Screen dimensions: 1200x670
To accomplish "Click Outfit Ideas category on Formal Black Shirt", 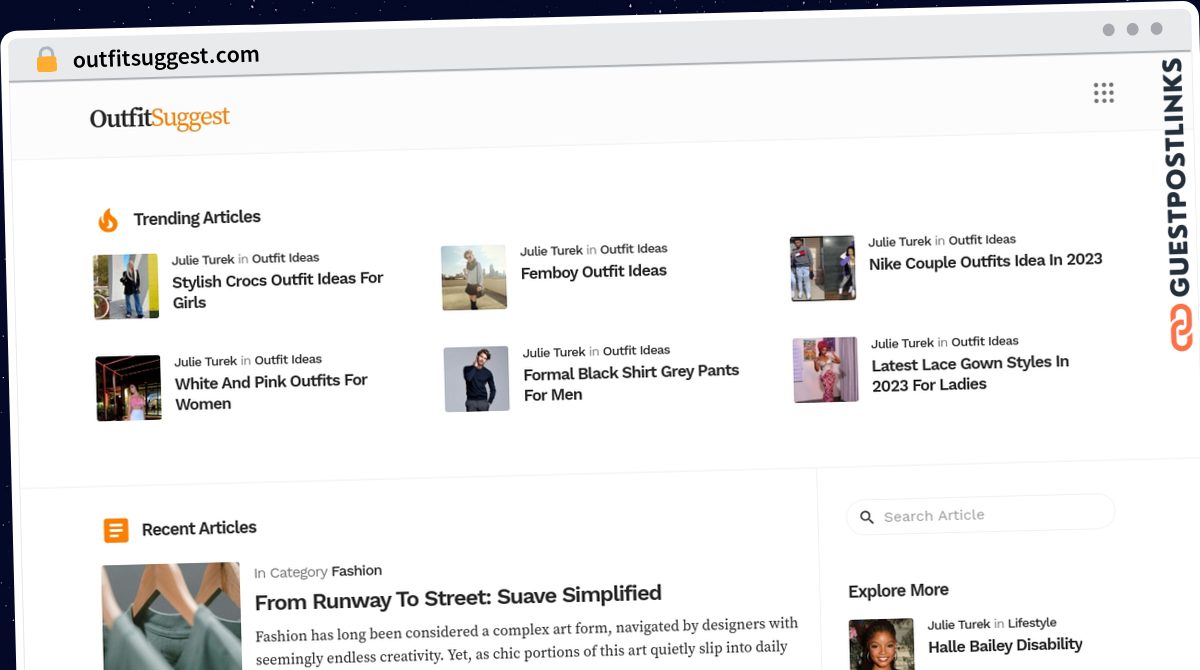I will click(x=637, y=351).
